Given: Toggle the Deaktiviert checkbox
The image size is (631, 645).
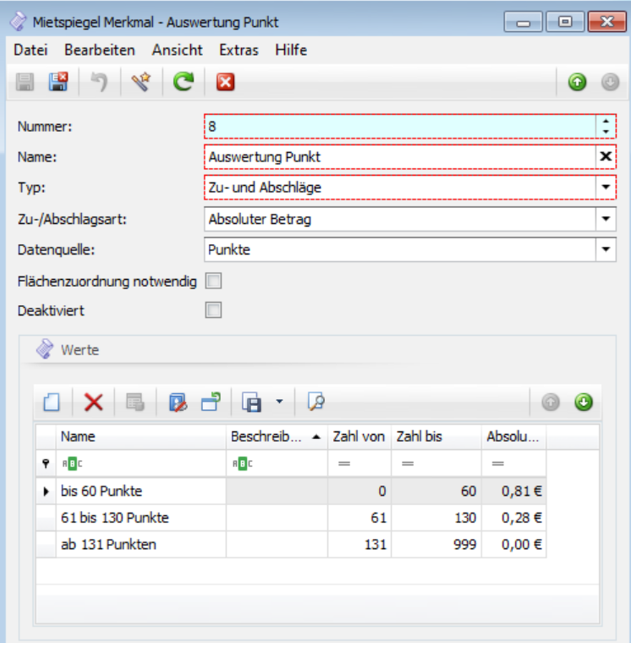Looking at the screenshot, I should [x=213, y=311].
